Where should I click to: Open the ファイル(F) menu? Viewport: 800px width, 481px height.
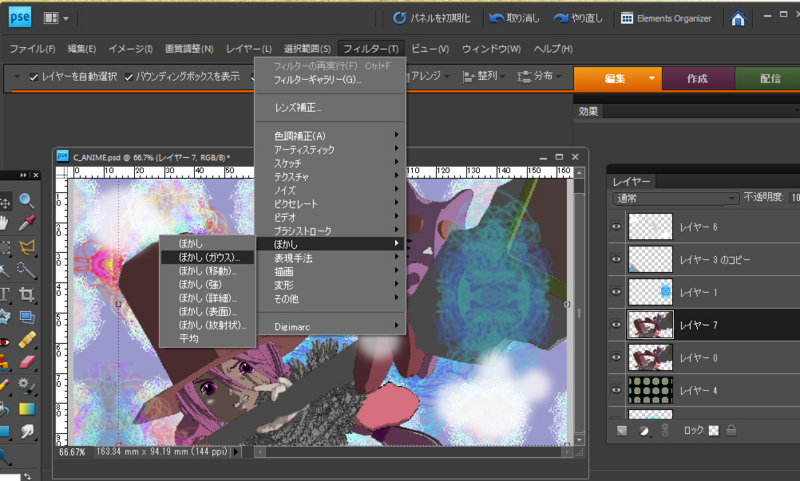33,49
